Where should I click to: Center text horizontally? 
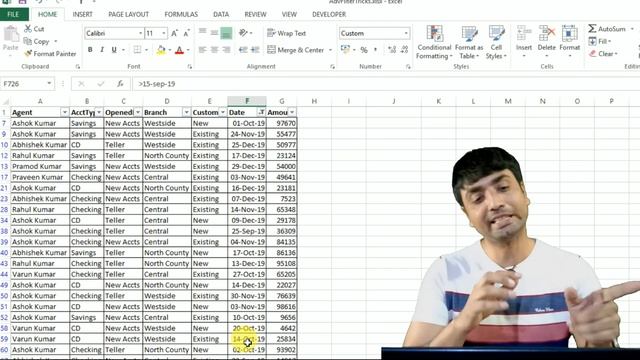click(x=214, y=50)
